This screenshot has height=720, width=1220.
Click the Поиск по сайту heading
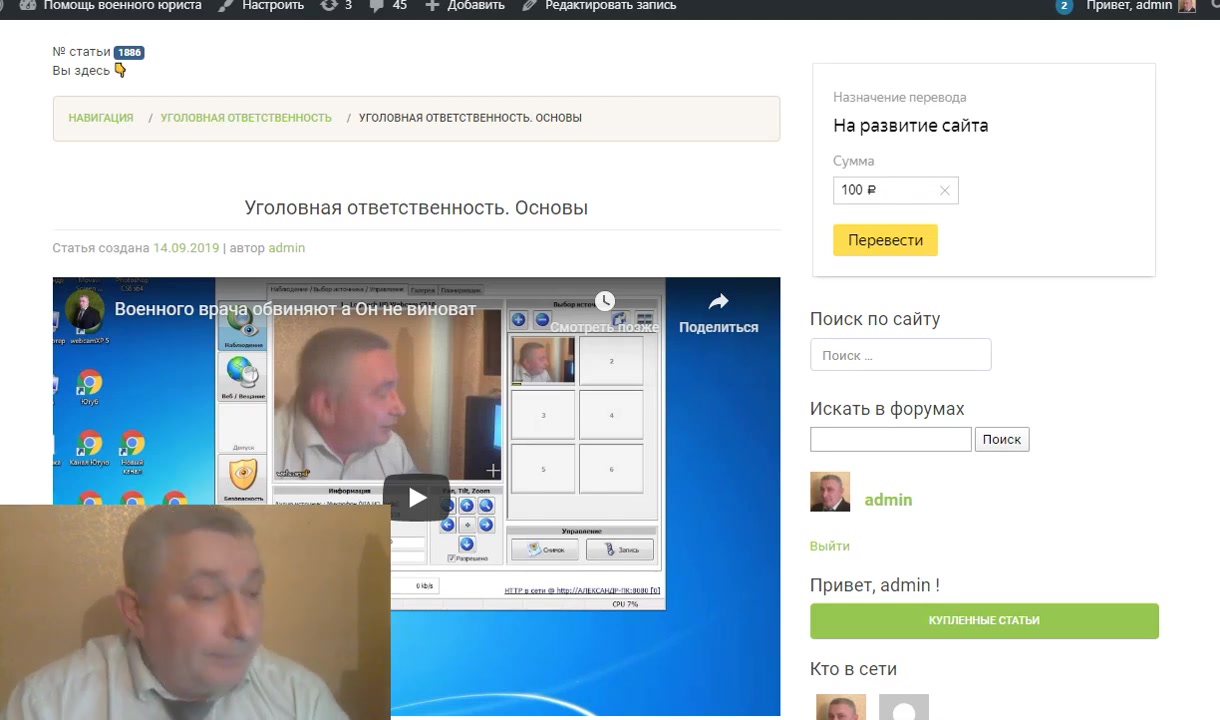click(x=875, y=319)
